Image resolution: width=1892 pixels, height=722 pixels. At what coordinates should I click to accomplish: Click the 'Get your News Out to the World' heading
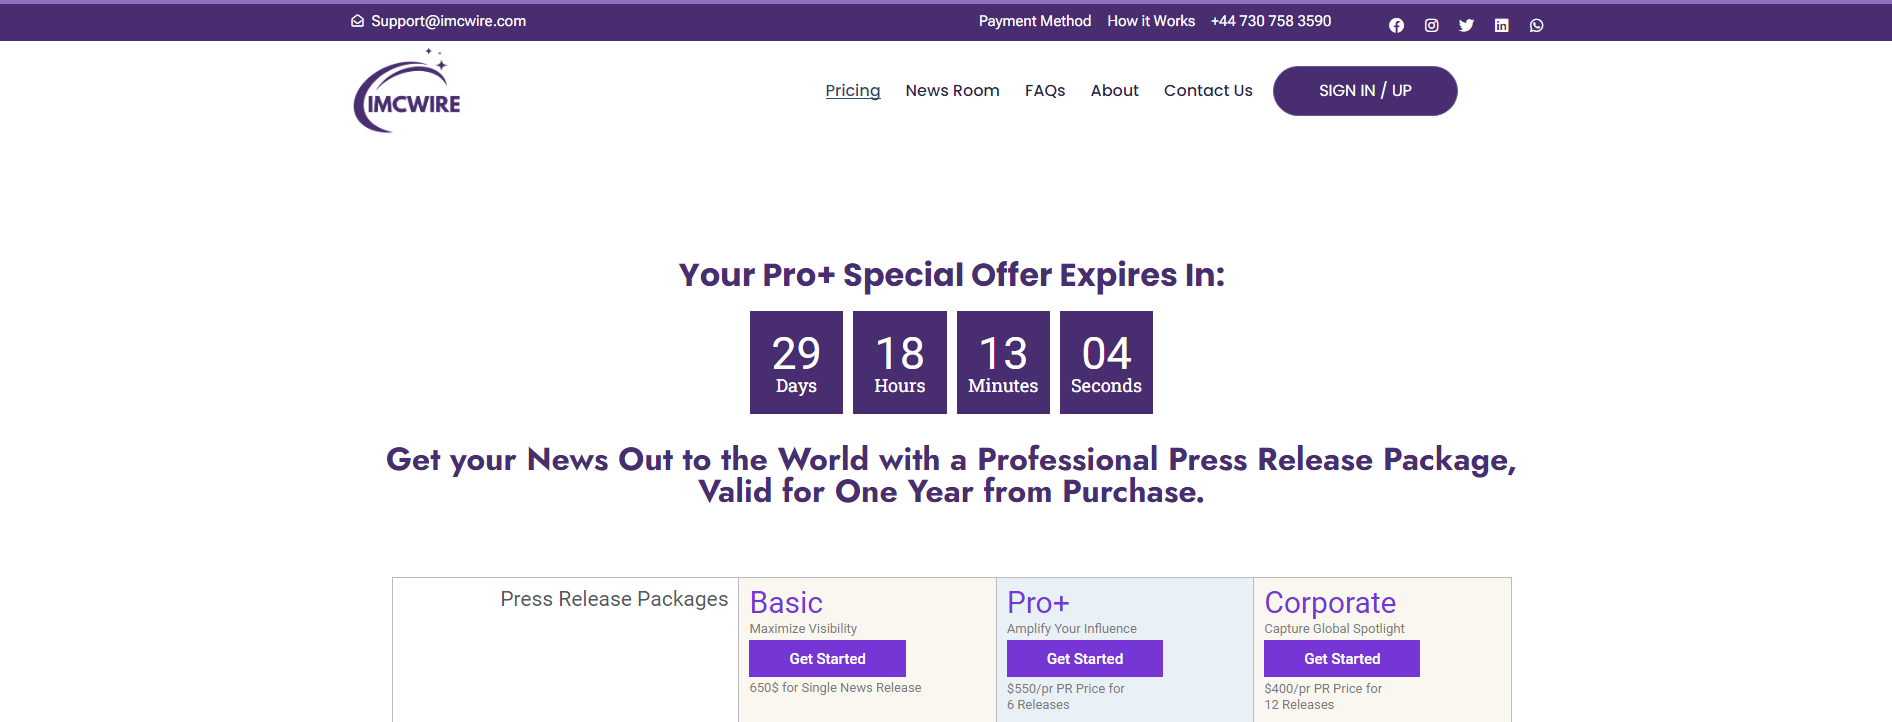(x=951, y=475)
